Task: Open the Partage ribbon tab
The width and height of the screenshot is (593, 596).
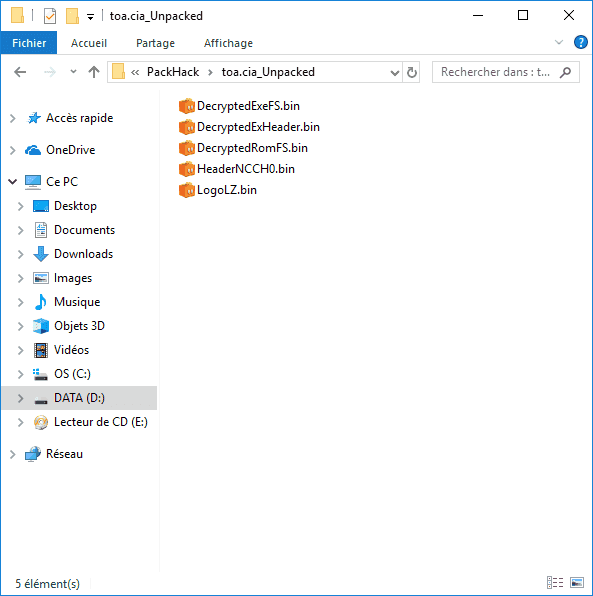Action: pos(155,43)
